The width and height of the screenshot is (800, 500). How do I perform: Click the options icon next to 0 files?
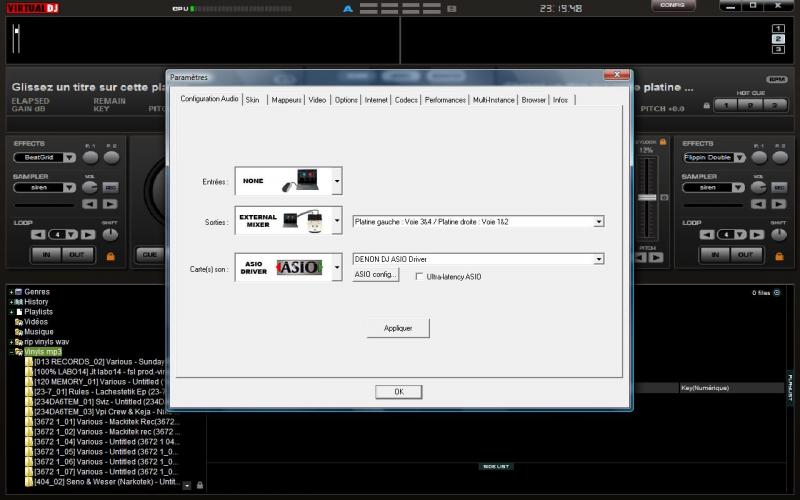point(777,292)
